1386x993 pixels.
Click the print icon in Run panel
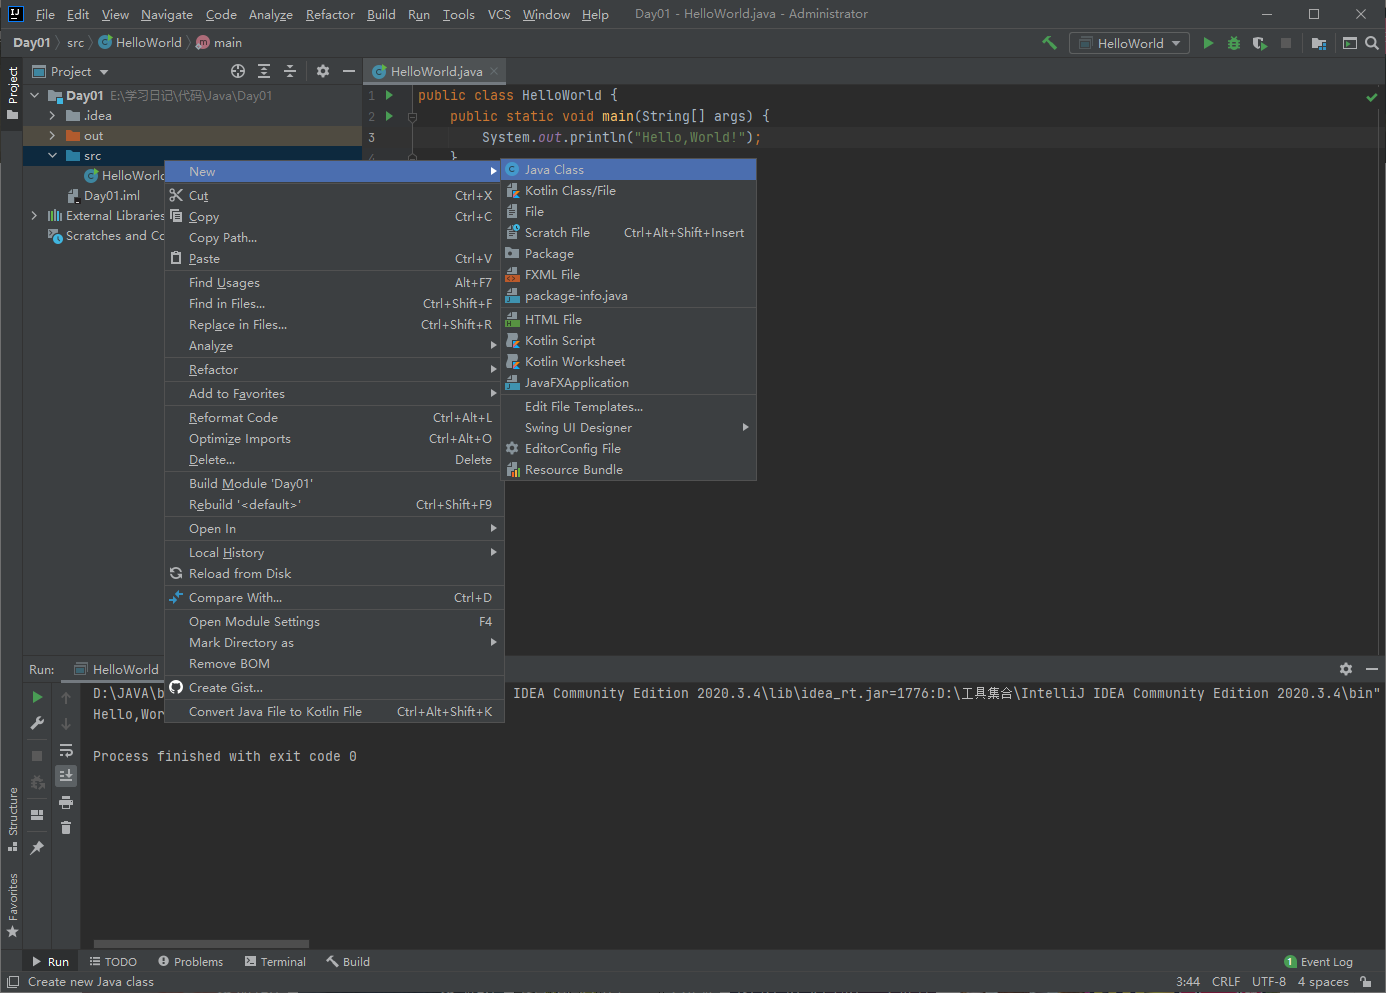click(x=66, y=802)
